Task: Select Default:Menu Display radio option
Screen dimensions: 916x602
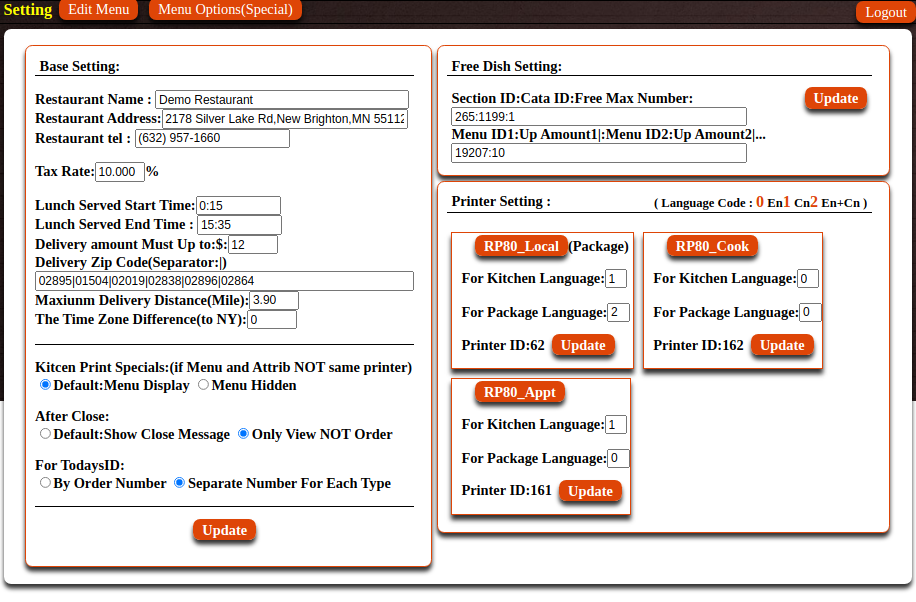Action: tap(45, 385)
